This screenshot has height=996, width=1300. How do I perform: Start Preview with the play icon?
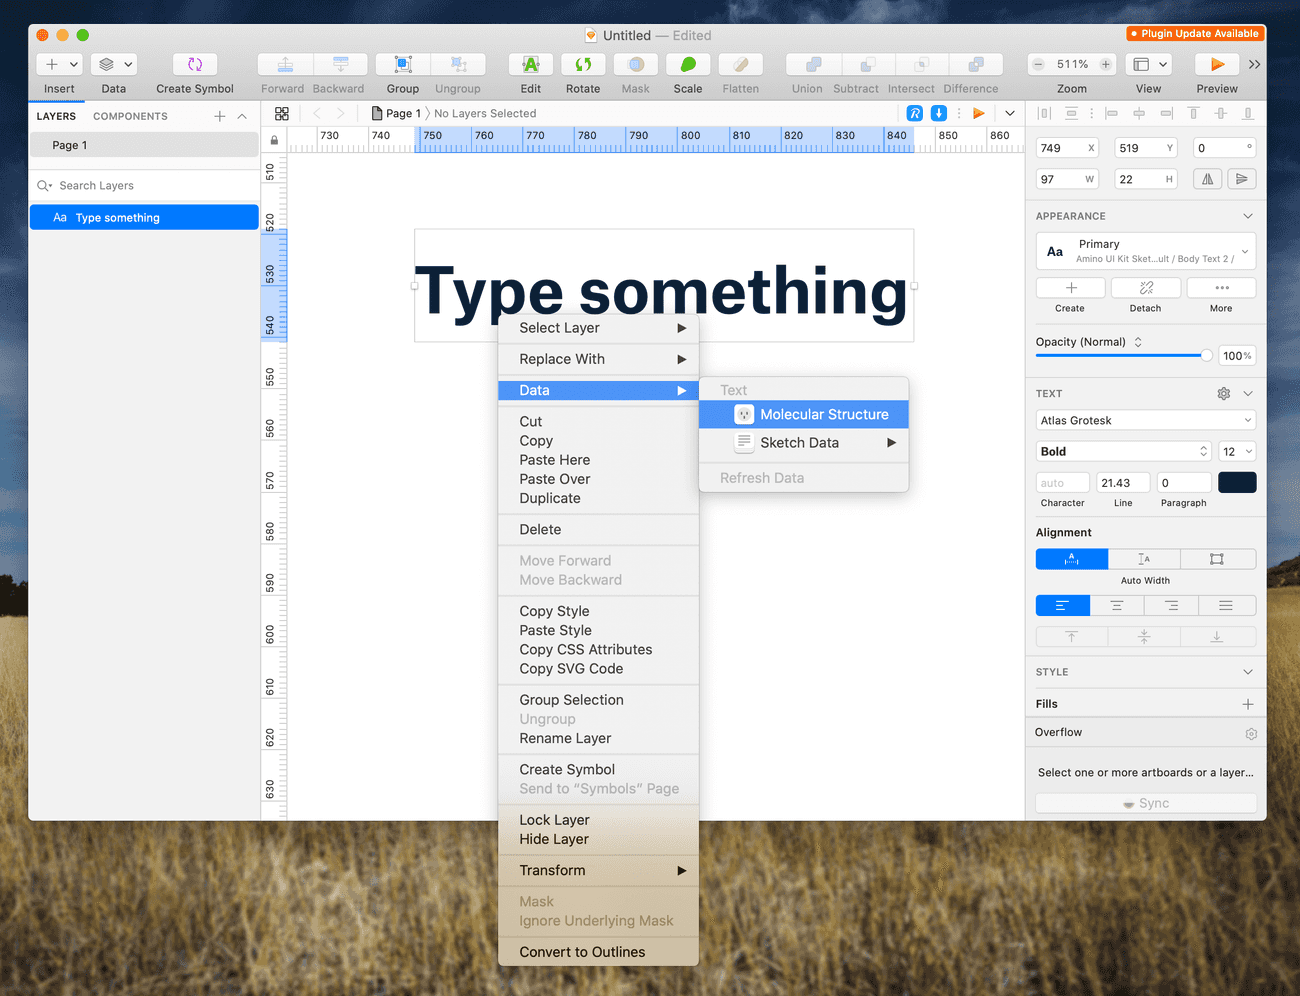point(1217,64)
